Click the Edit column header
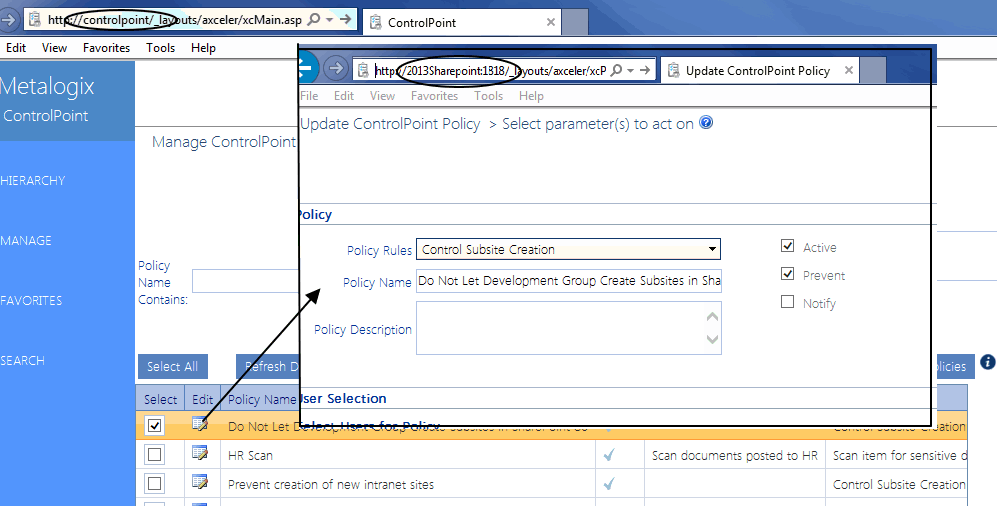Viewport: 997px width, 506px height. (202, 399)
